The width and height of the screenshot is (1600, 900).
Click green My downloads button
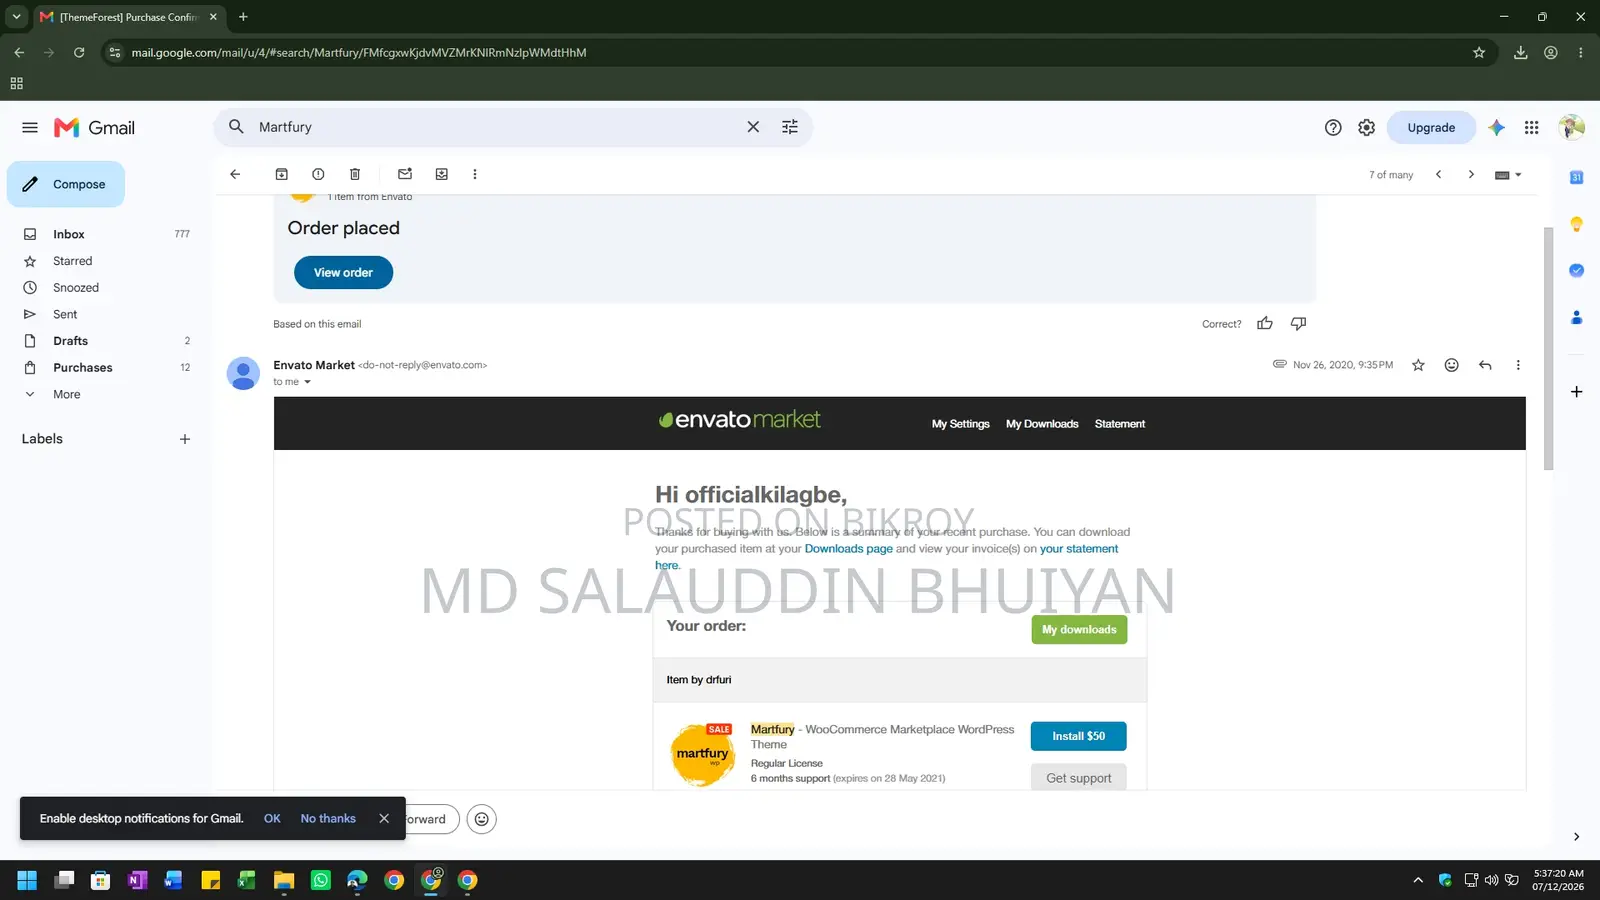(x=1079, y=629)
